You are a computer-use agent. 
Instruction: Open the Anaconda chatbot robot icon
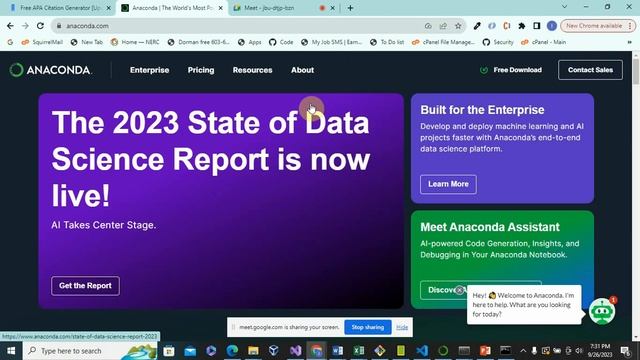[x=602, y=311]
